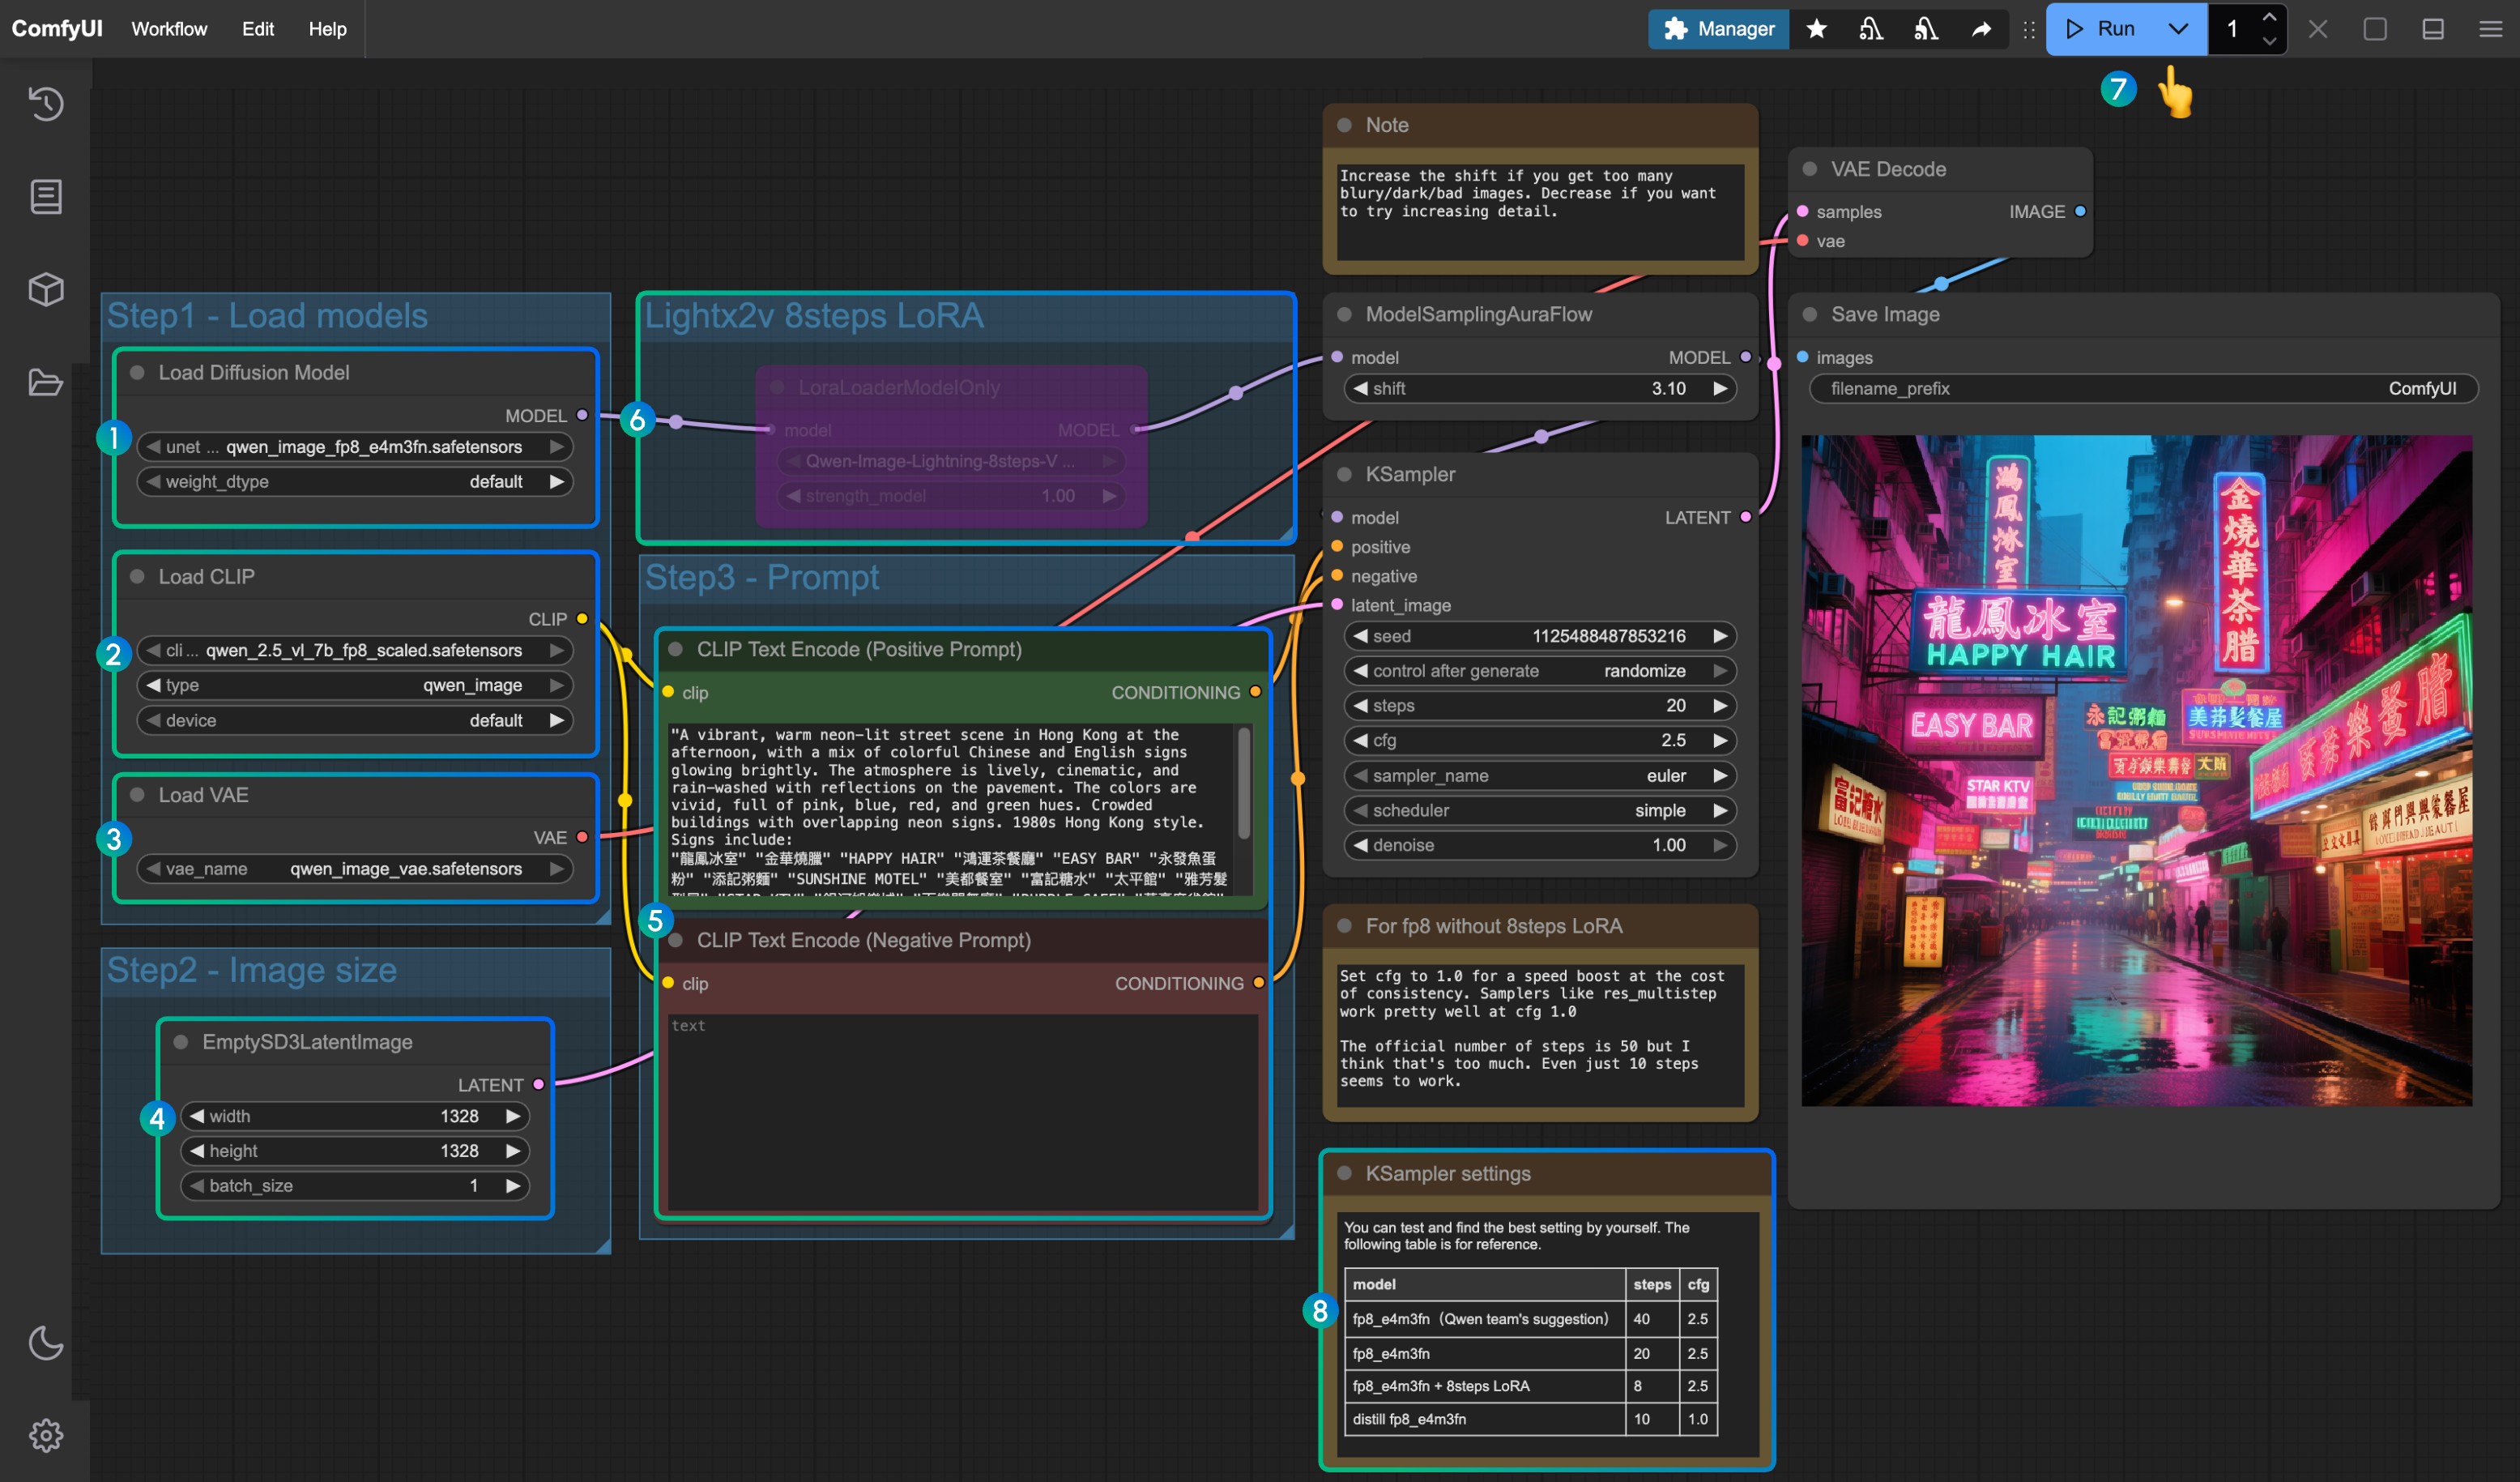Open the workflows folder icon
The height and width of the screenshot is (1482, 2520).
coord(46,383)
